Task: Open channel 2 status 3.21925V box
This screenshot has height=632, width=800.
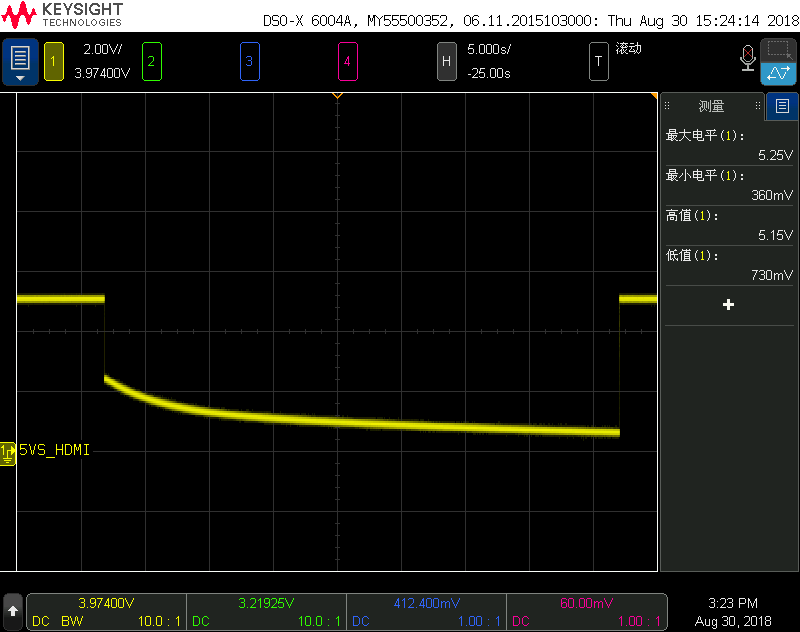Action: [266, 612]
